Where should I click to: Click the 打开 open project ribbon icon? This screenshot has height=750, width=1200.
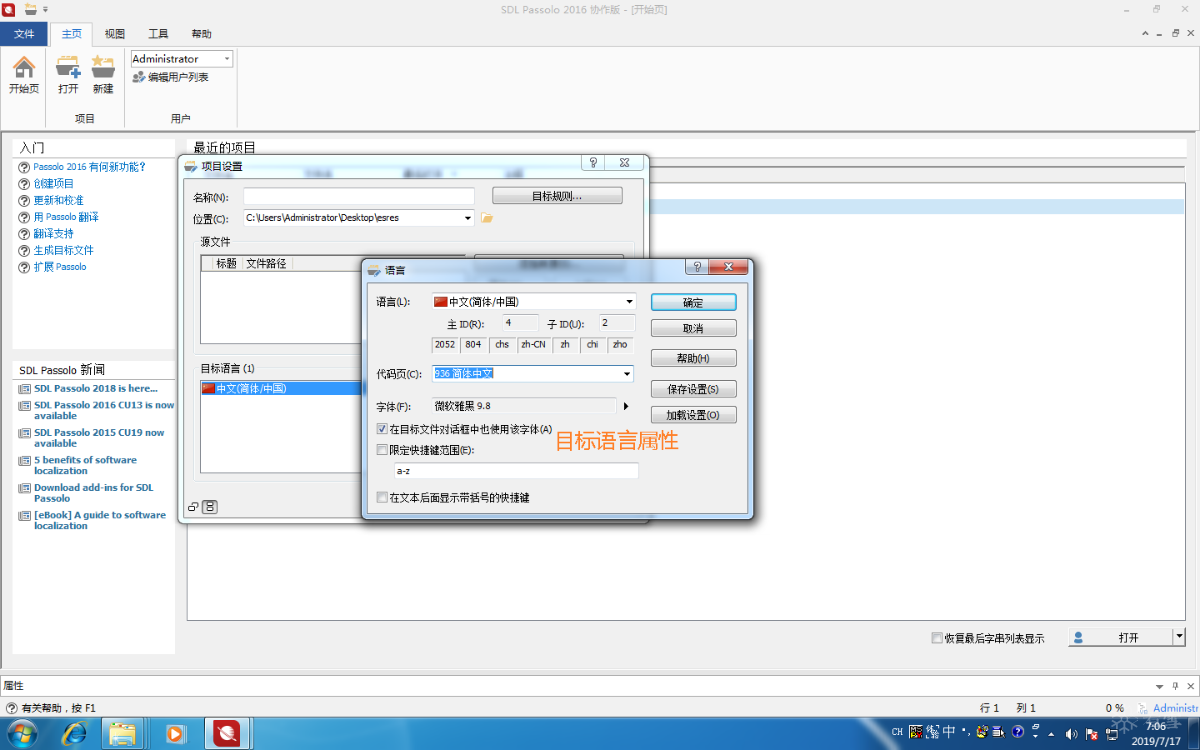[68, 67]
